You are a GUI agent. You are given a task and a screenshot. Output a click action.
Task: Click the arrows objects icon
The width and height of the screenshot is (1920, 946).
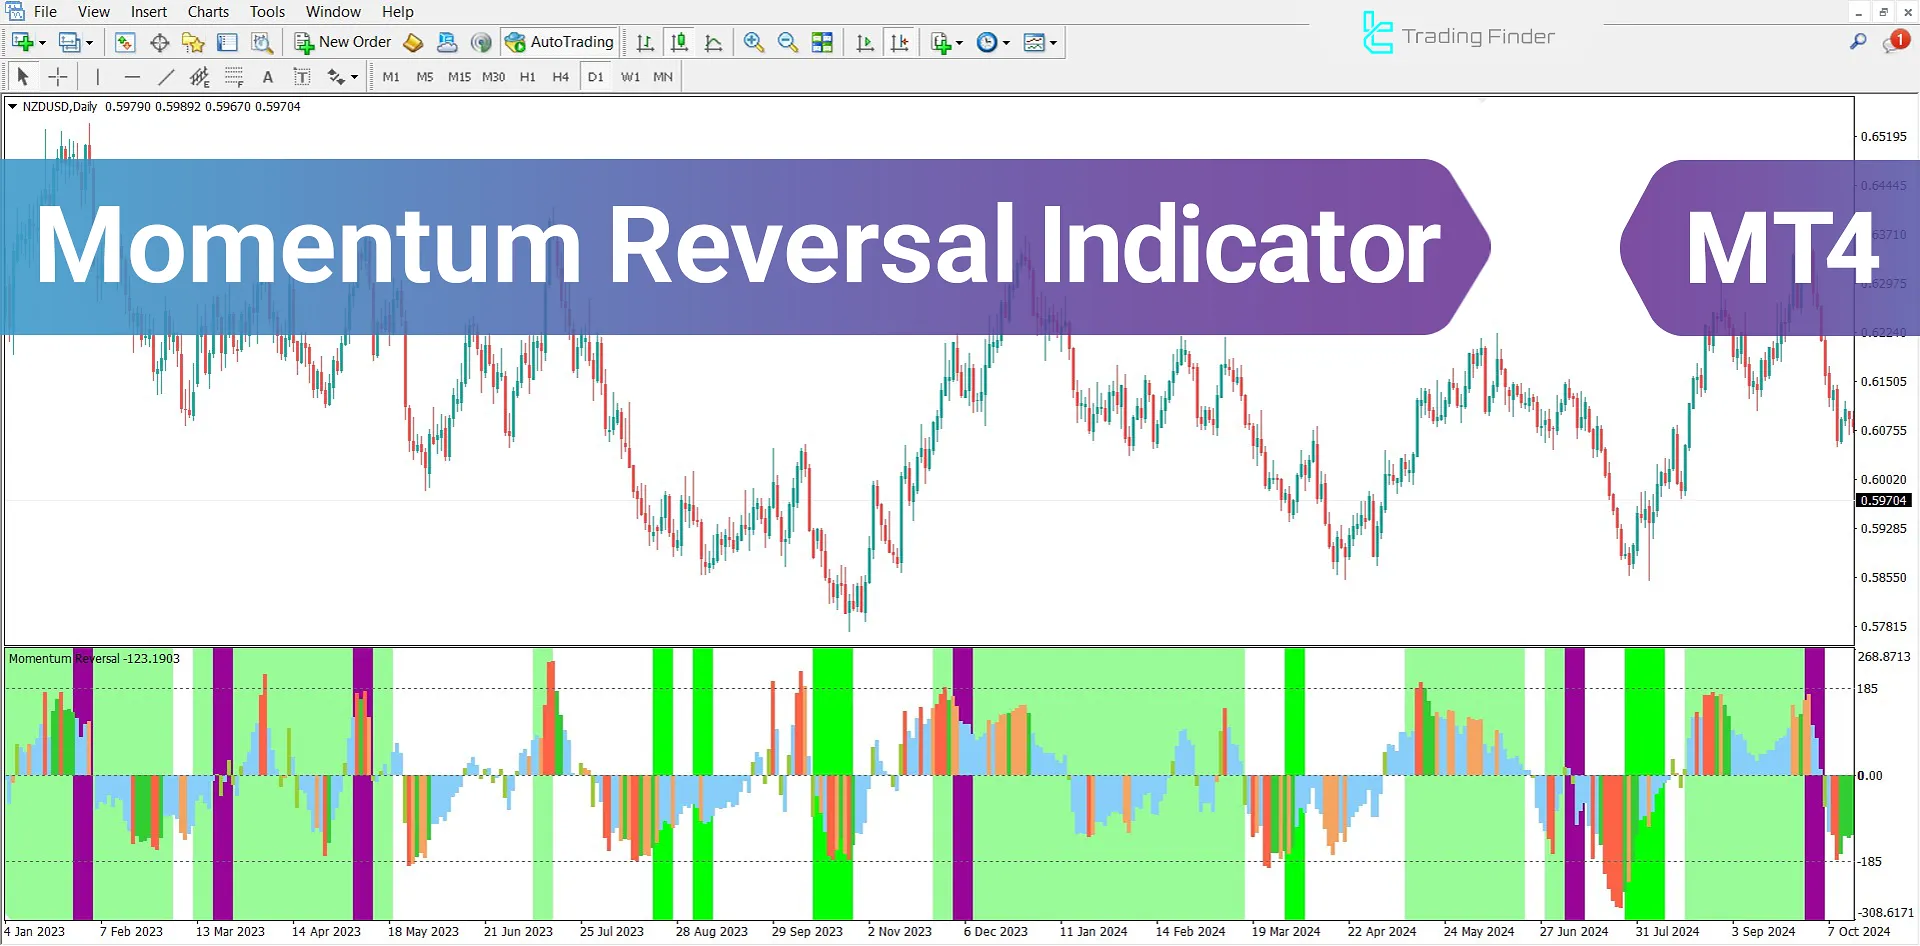(x=336, y=76)
